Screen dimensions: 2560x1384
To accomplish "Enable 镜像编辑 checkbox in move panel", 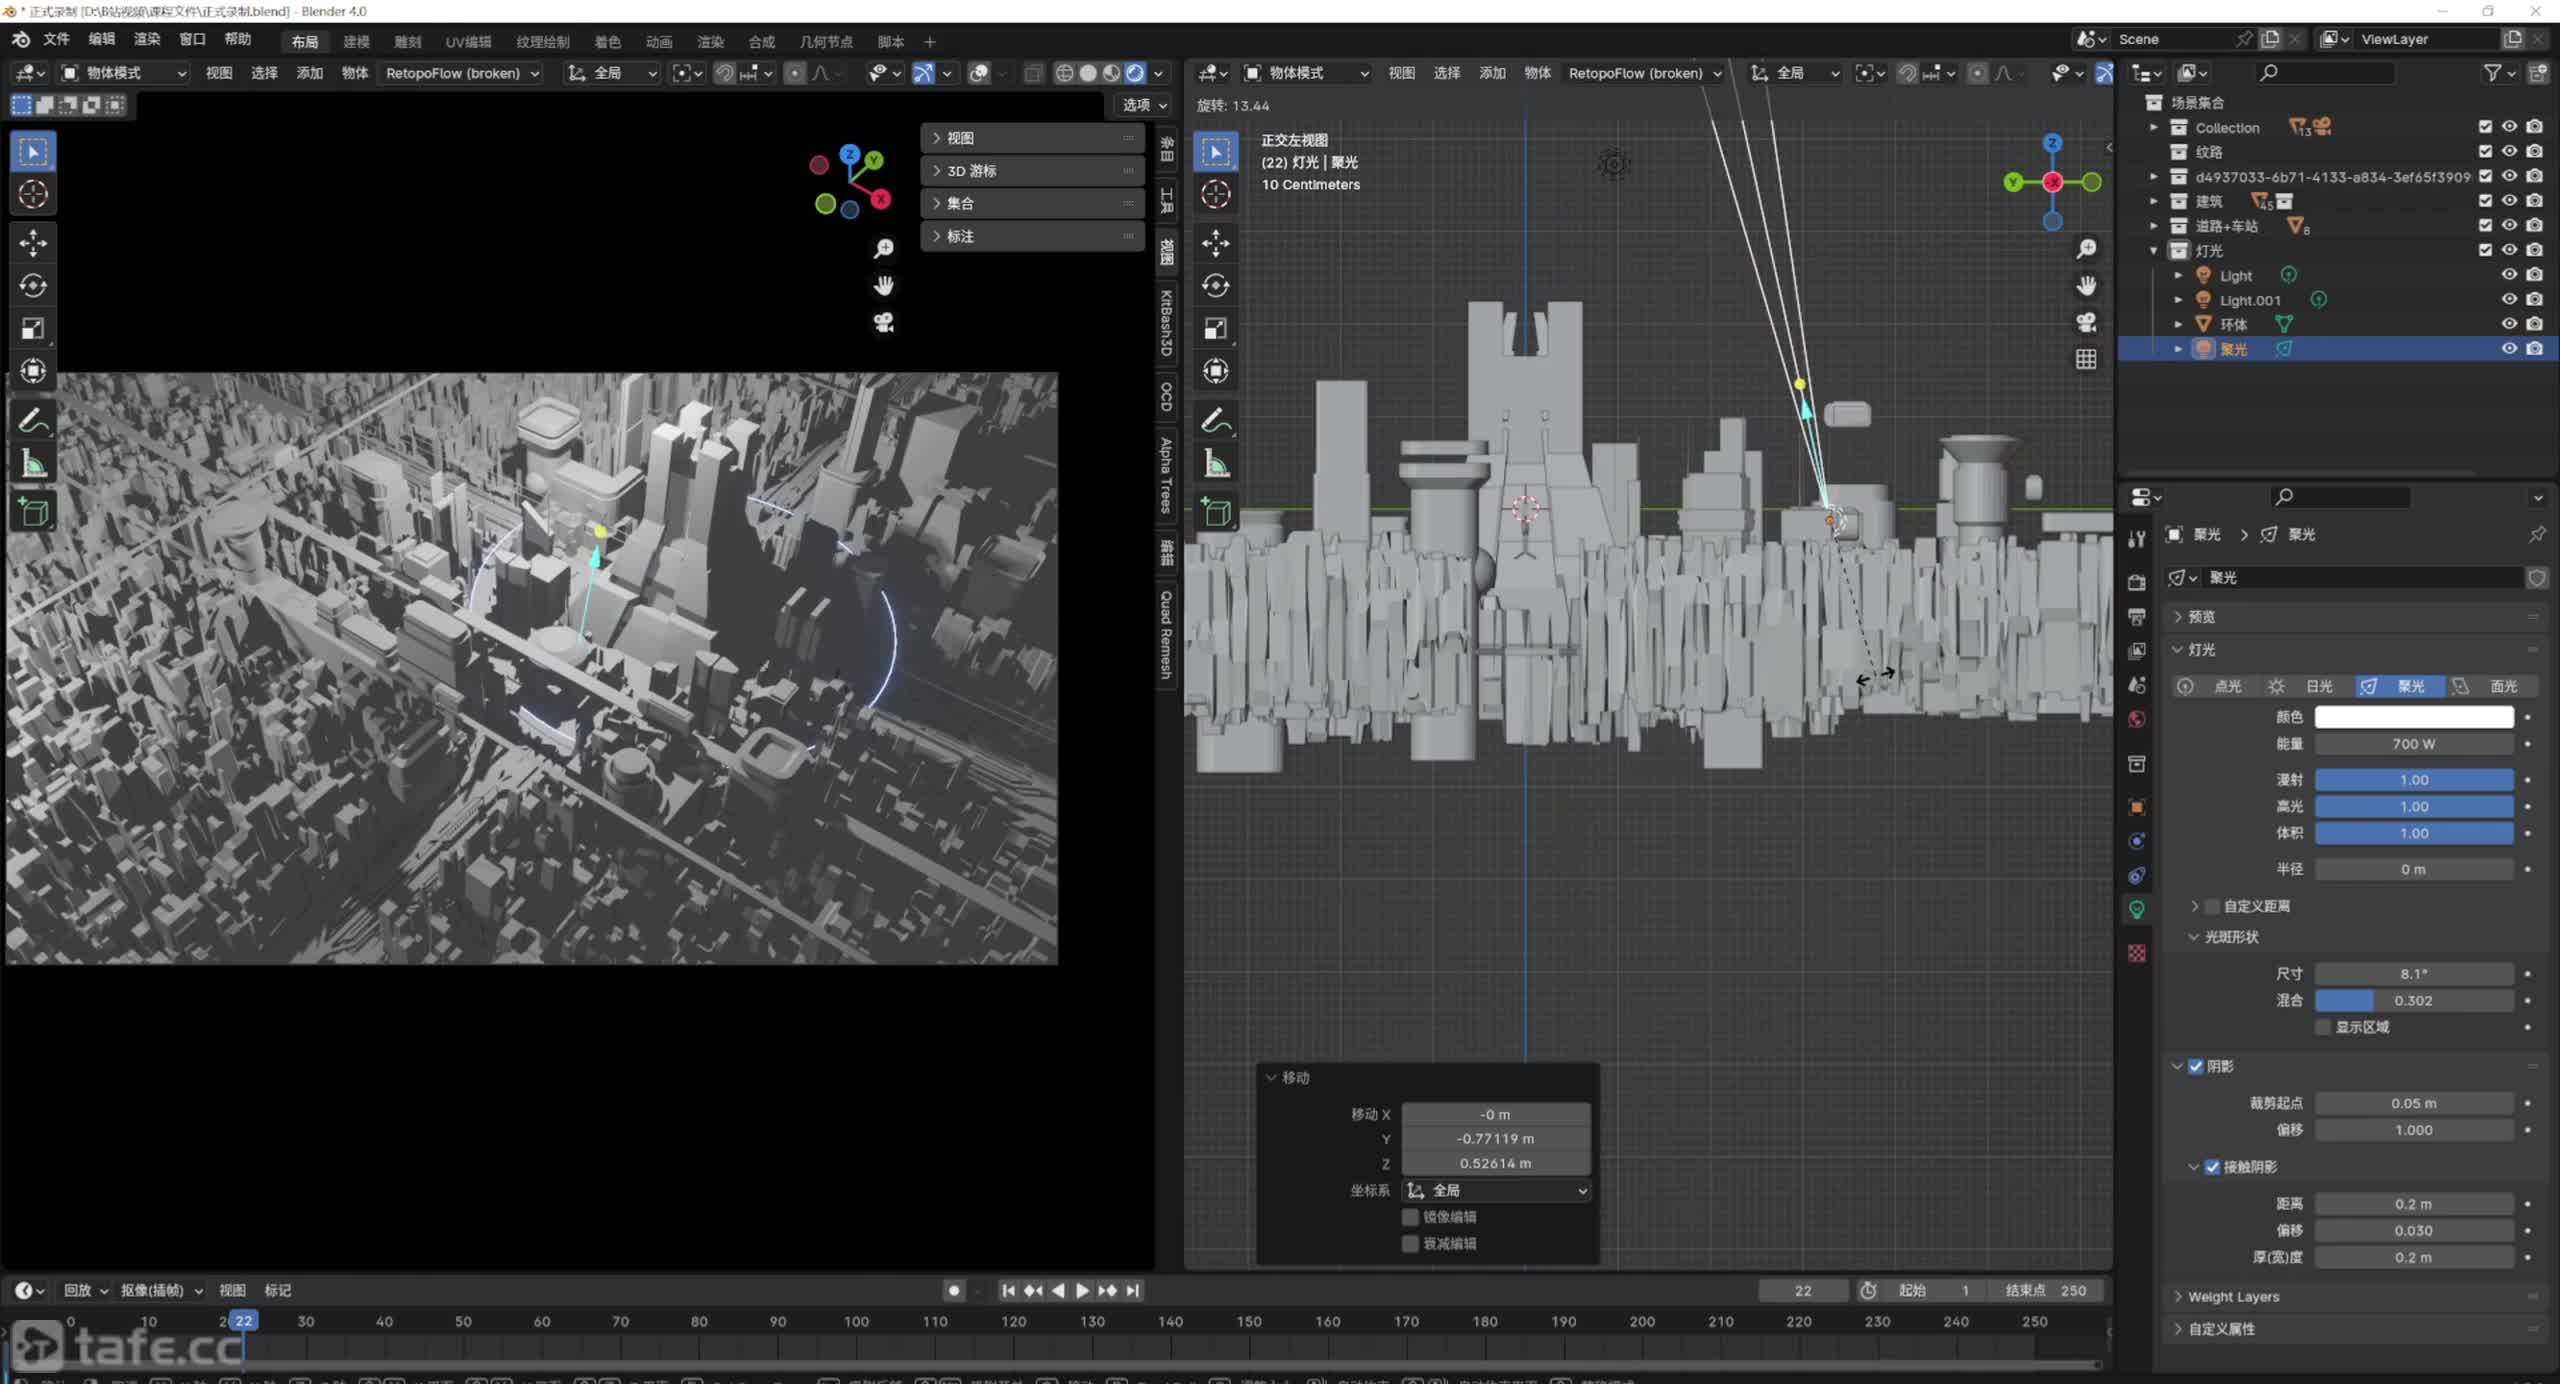I will click(1410, 1217).
